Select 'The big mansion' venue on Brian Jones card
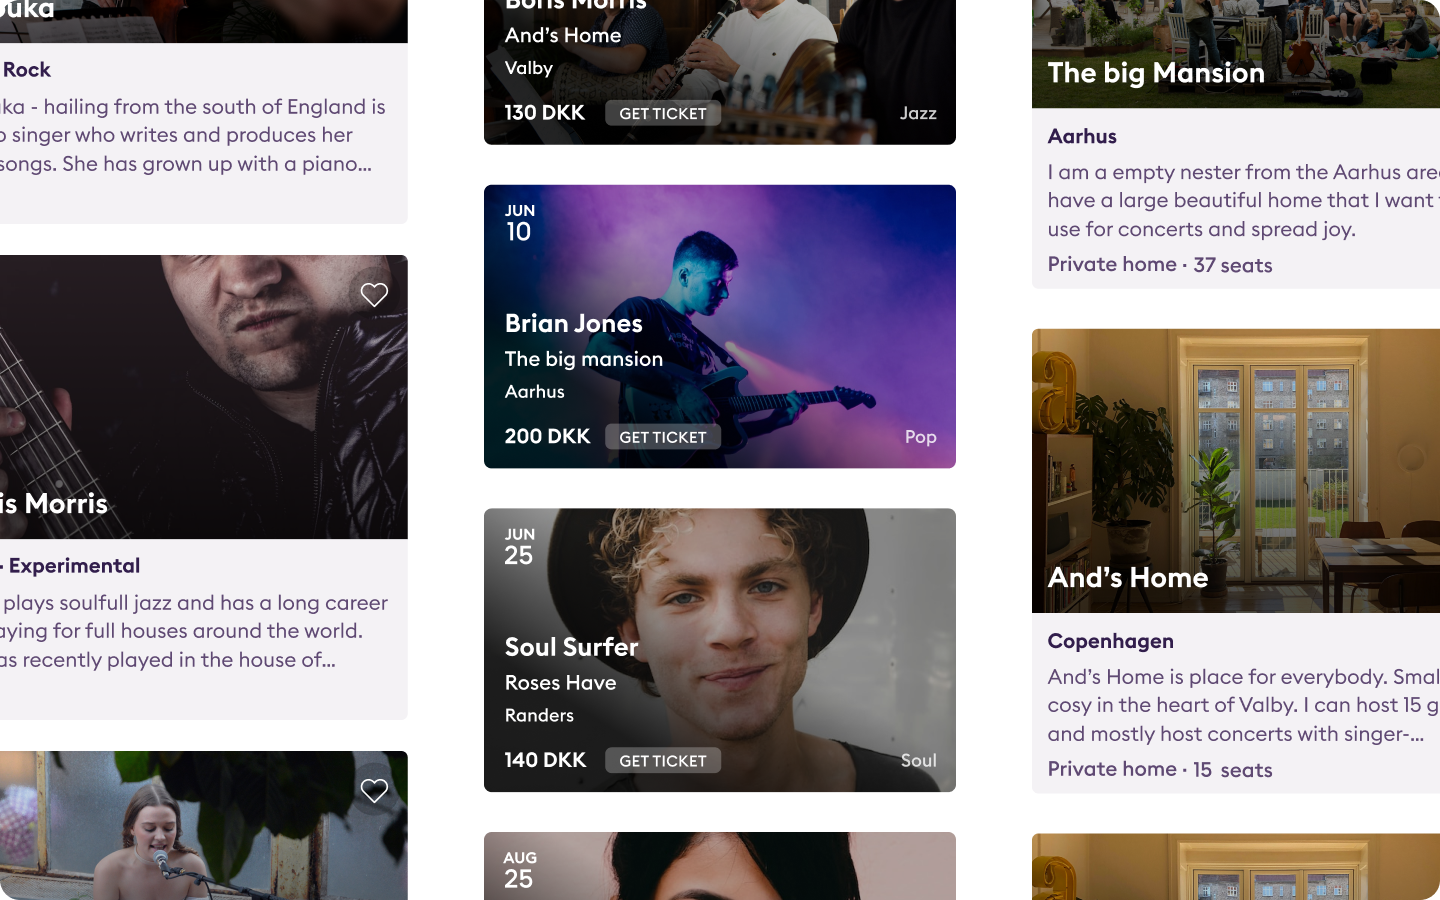1440x900 pixels. (x=583, y=359)
